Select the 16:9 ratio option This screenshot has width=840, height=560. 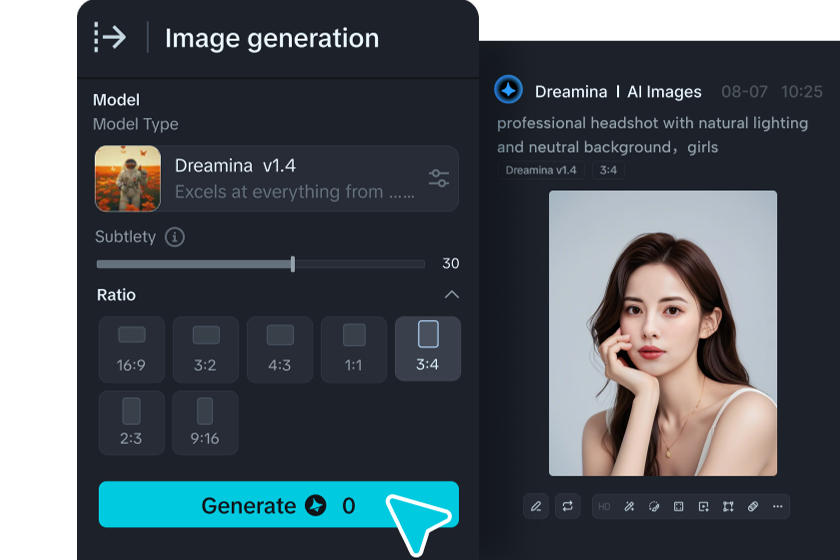[132, 349]
